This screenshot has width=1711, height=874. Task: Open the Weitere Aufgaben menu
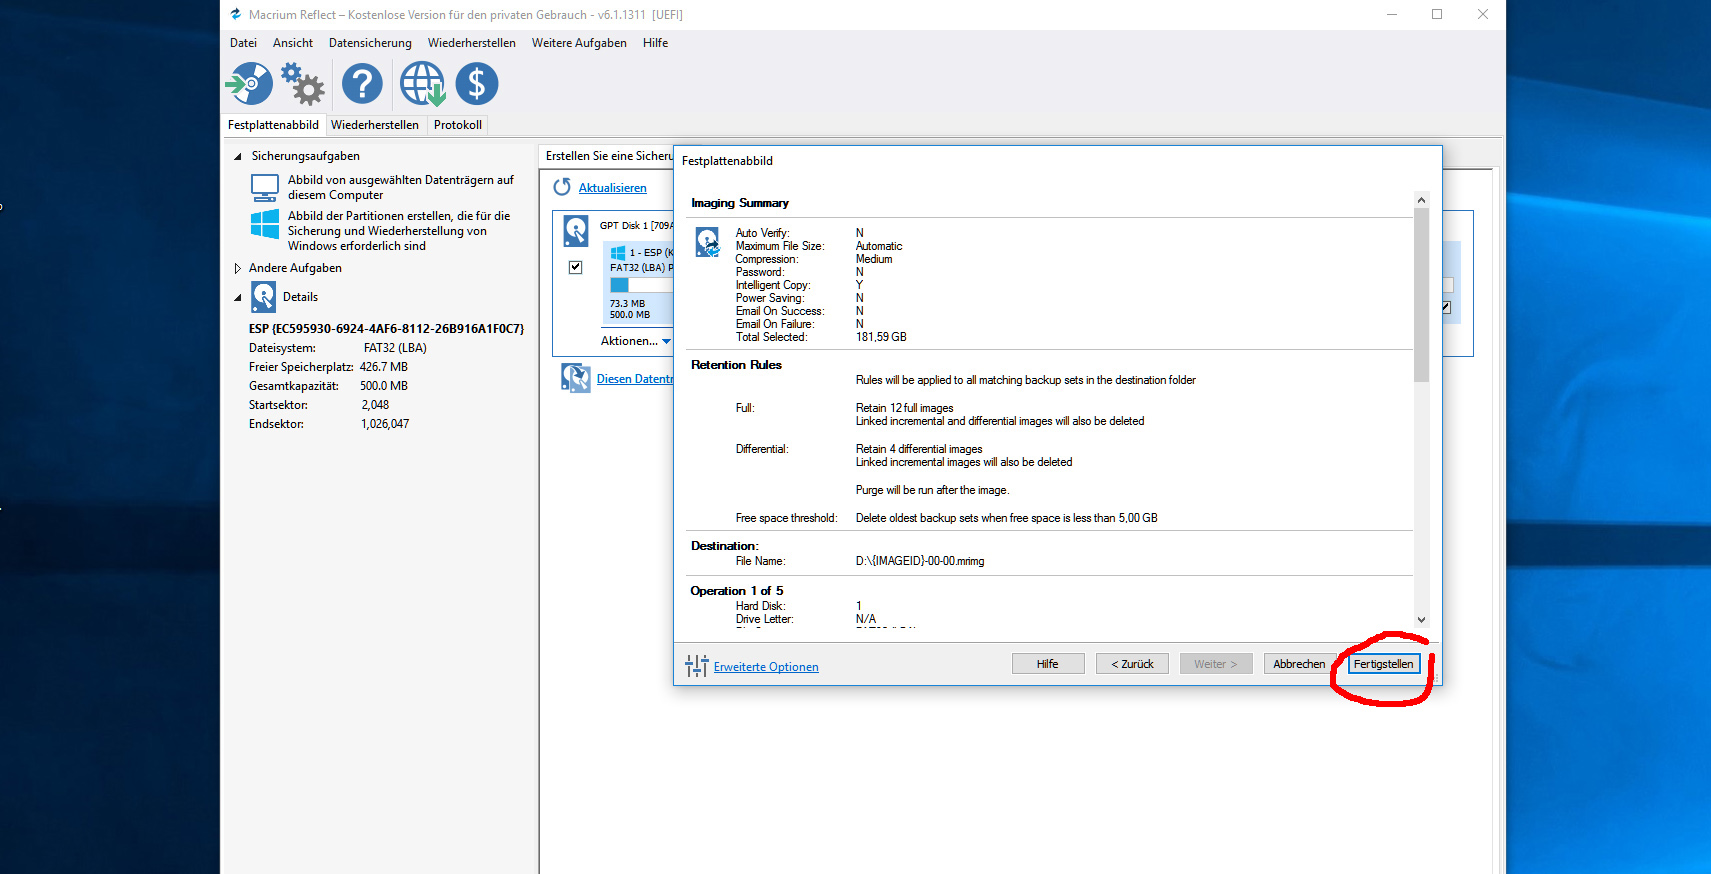pos(579,43)
